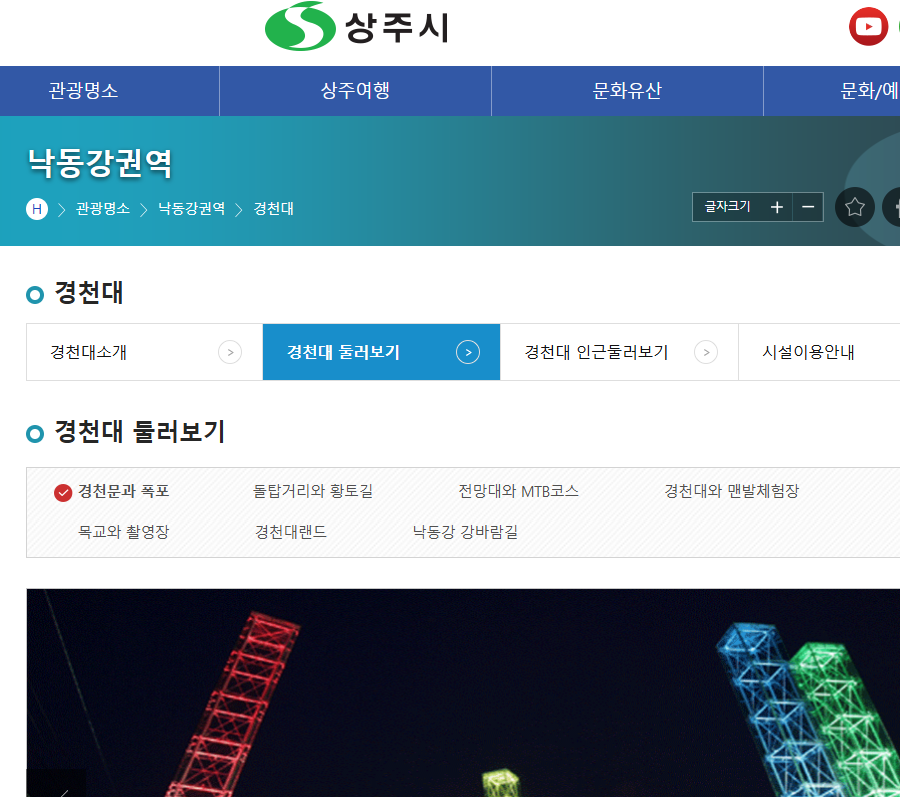
Task: Select 낙동강 강바람길 option
Action: click(x=465, y=532)
